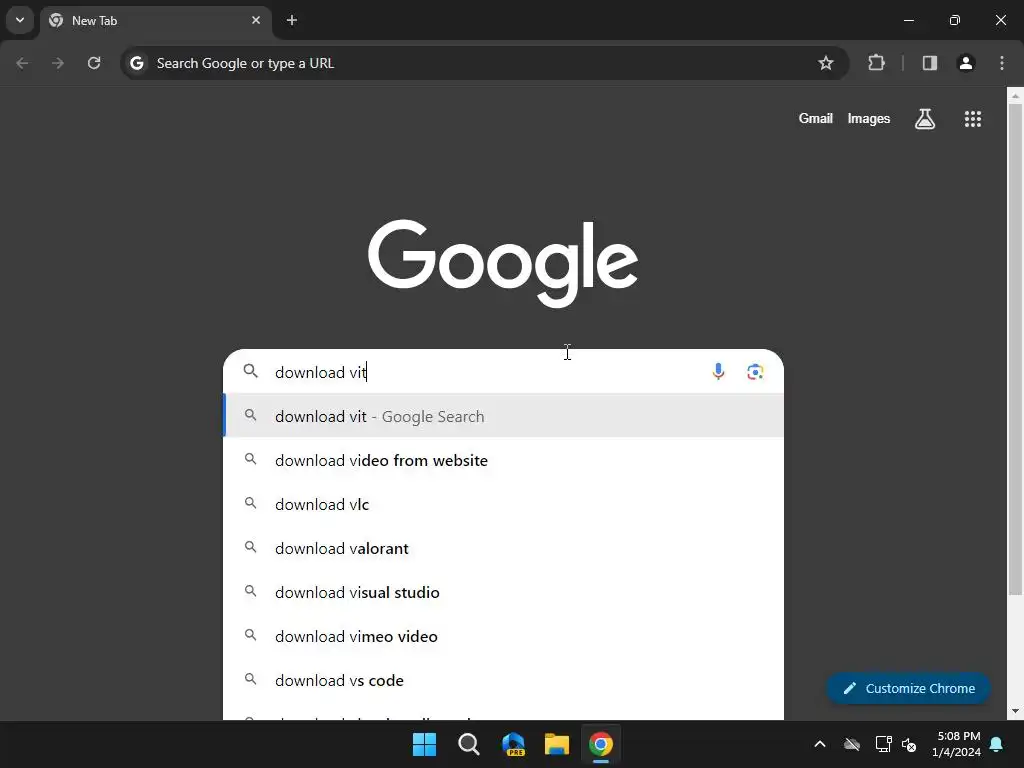Click the Customize Chrome button
The image size is (1024, 768).
pyautogui.click(x=908, y=688)
